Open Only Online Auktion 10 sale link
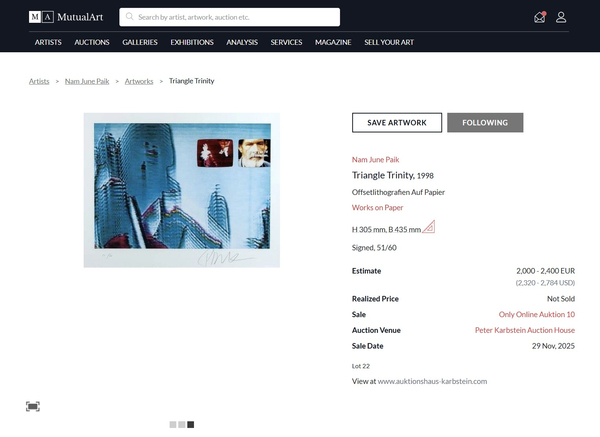This screenshot has height=437, width=600. point(536,314)
